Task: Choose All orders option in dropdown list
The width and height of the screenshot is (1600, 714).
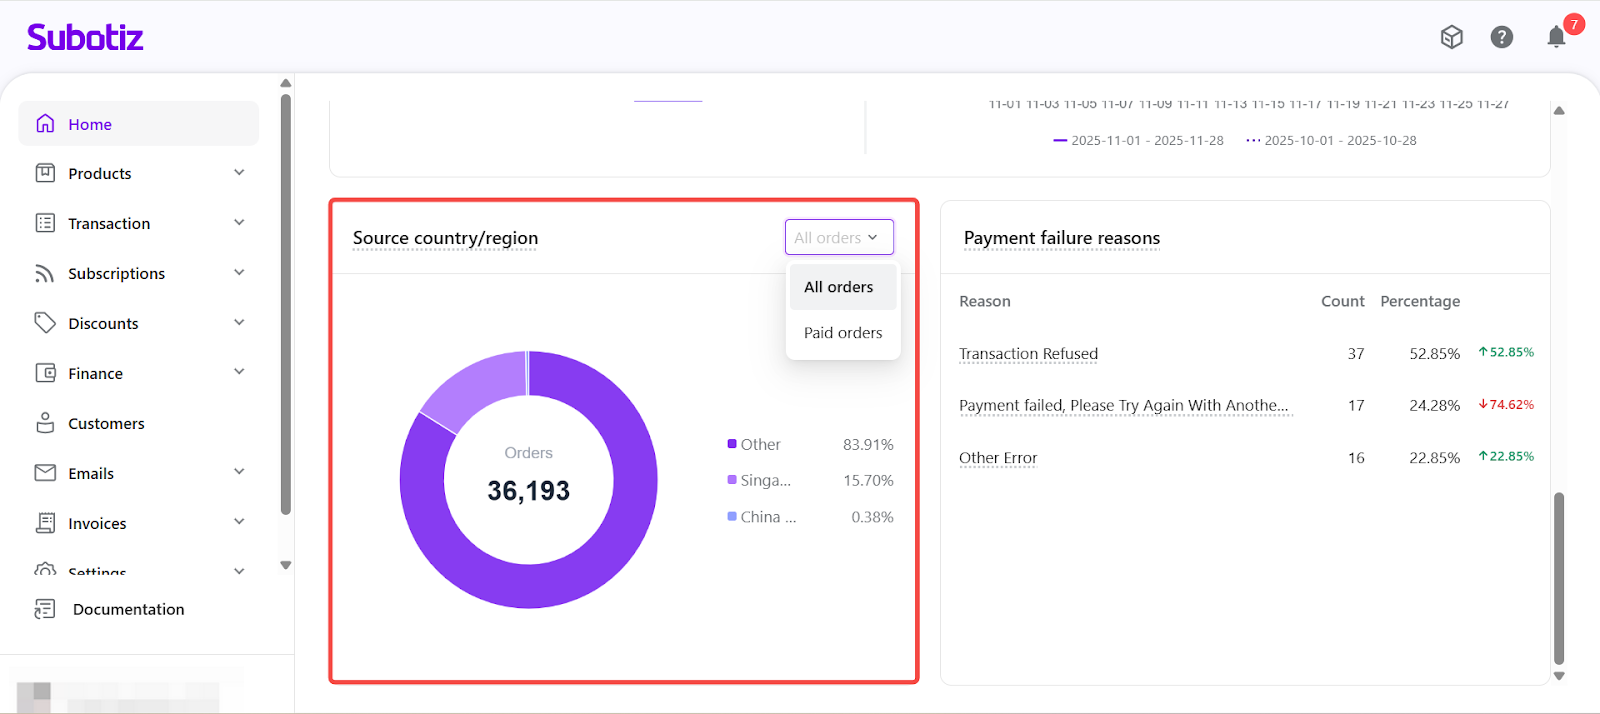Action: pyautogui.click(x=838, y=287)
